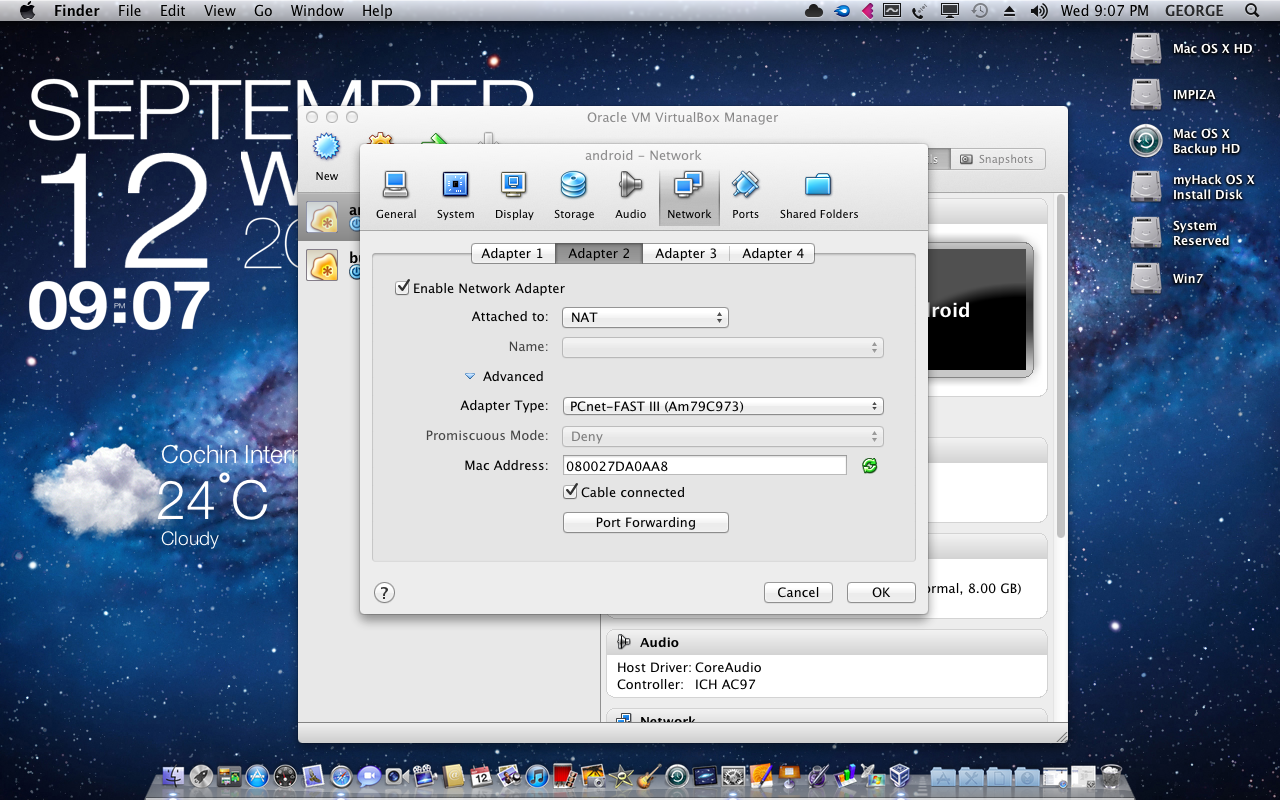Screen dimensions: 1280x800
Task: Click the GEORGE user menu
Action: [x=1194, y=11]
